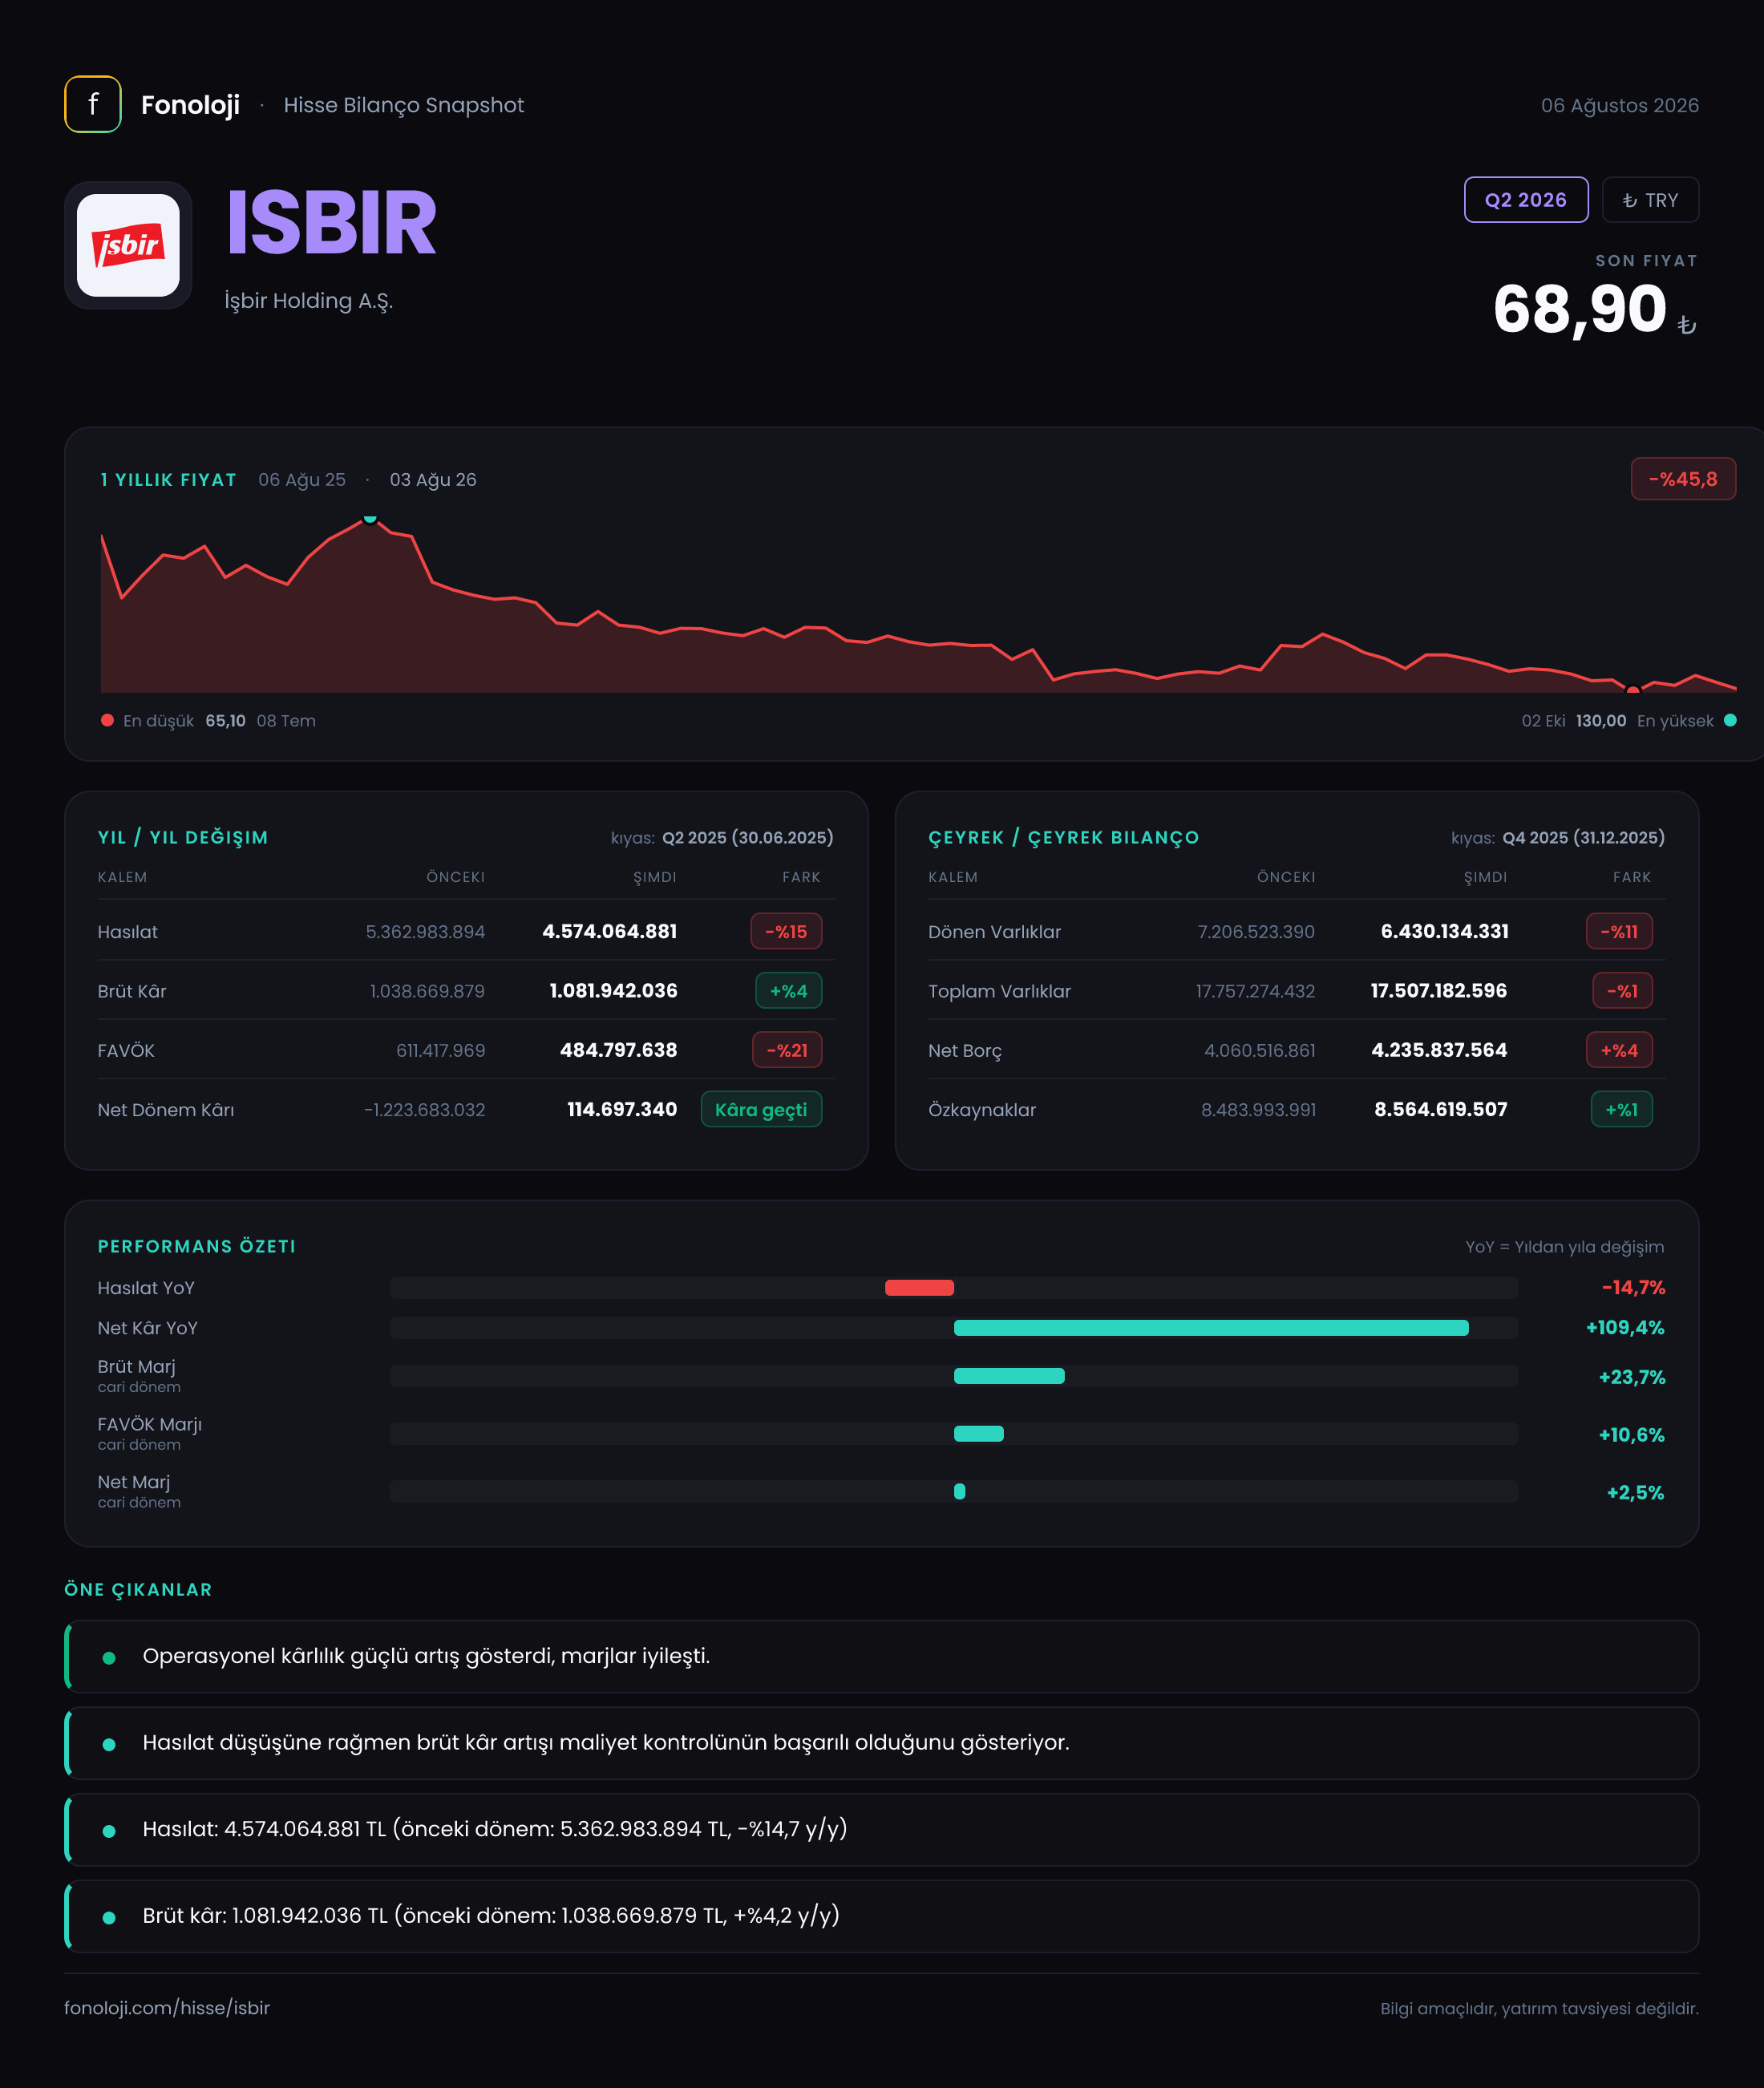Viewport: 1764px width, 2088px height.
Task: Click the FAVÖK -%21 change badge
Action: tap(787, 1050)
